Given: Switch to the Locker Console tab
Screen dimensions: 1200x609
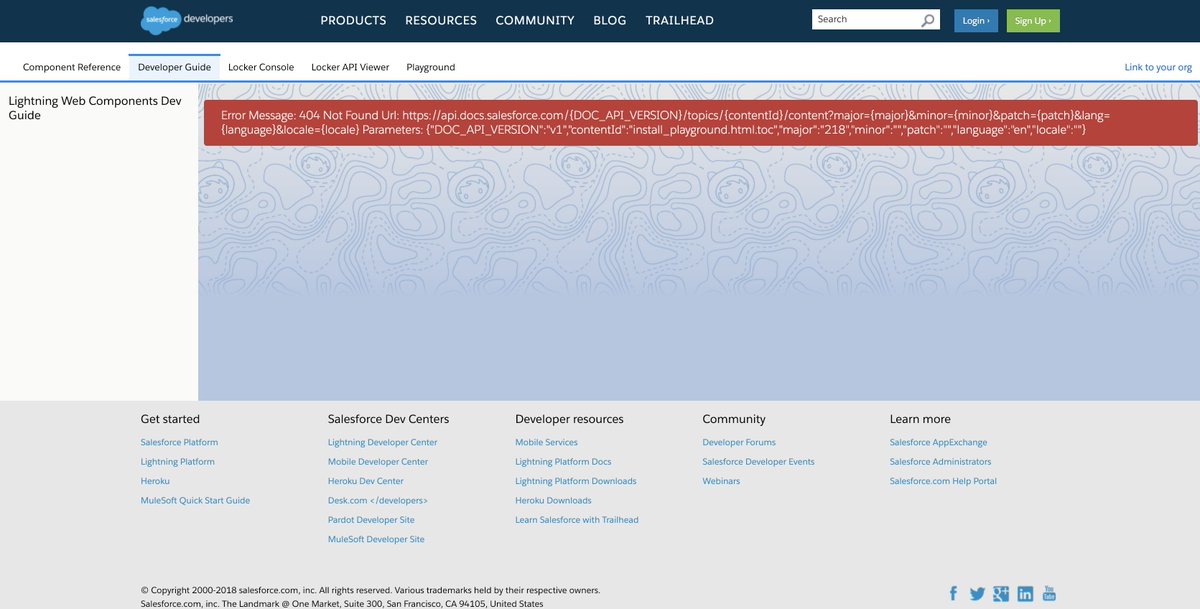Looking at the screenshot, I should 261,67.
